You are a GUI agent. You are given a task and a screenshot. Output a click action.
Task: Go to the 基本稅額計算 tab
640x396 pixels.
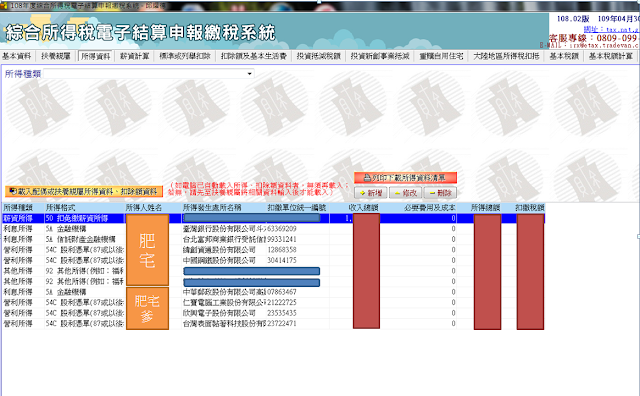610,56
